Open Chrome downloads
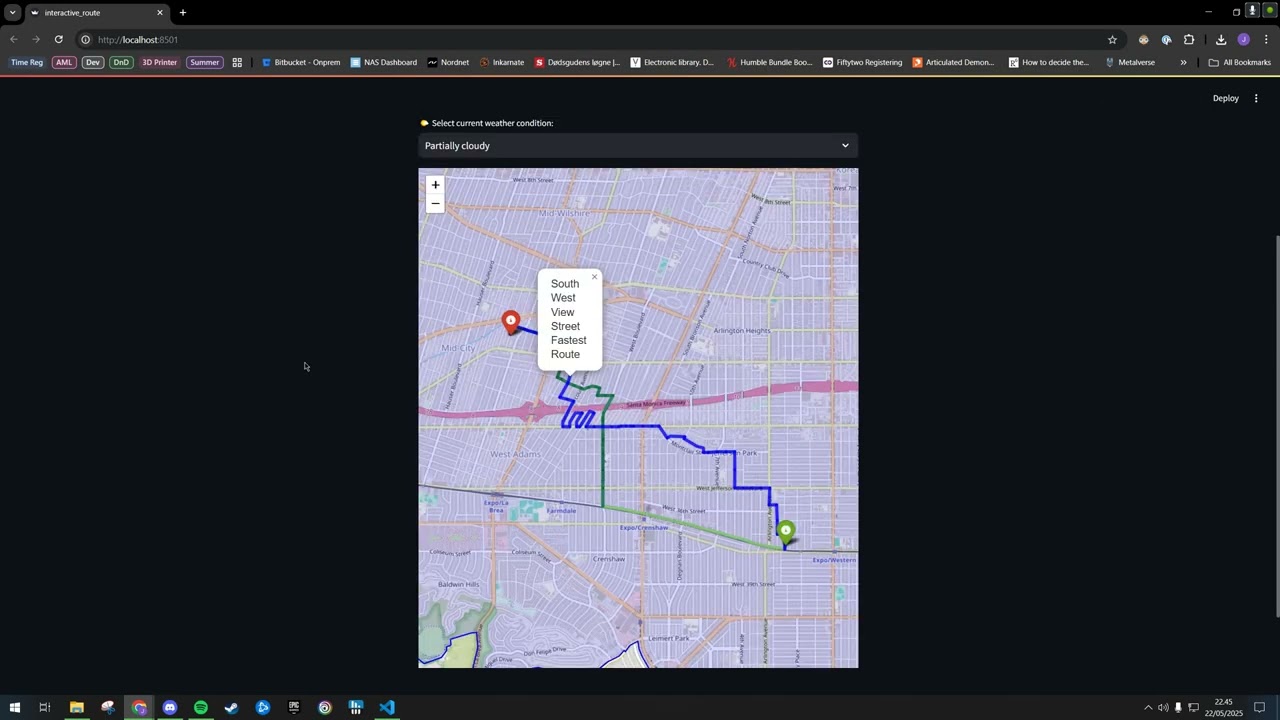1280x720 pixels. [1221, 40]
